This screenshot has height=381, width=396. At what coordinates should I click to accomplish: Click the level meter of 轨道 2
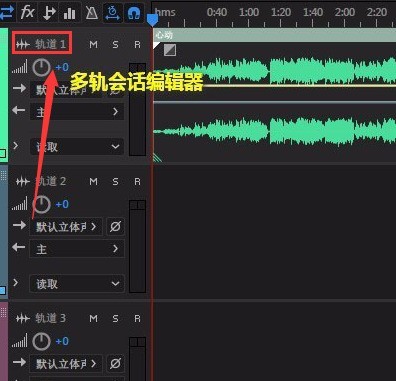click(x=137, y=247)
